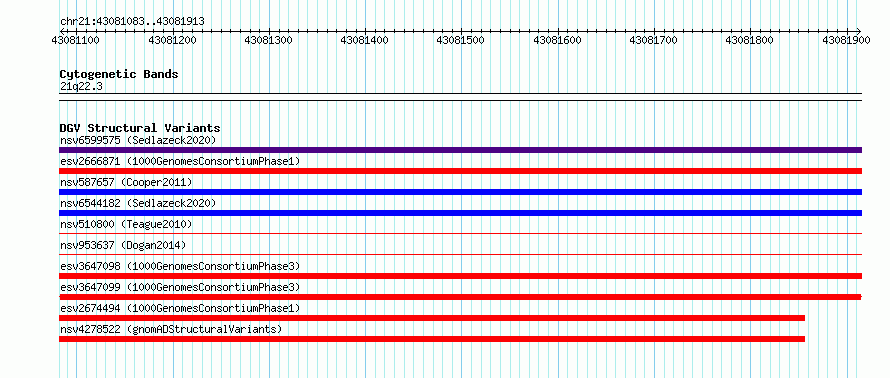This screenshot has height=378, width=890.
Task: Open esv2674494 (1000GenomesConsortiumPhase1) label
Action: (x=180, y=308)
